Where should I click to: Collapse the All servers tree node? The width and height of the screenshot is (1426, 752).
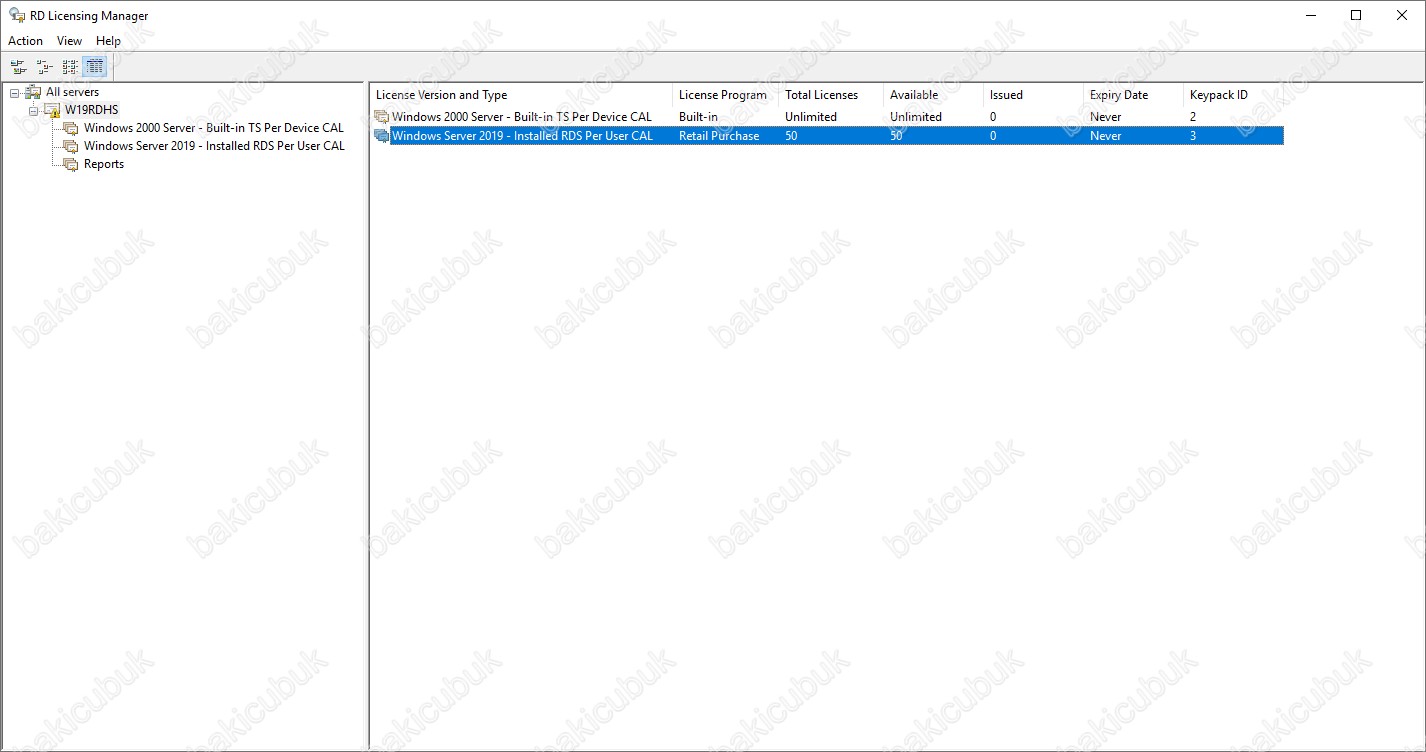point(15,92)
